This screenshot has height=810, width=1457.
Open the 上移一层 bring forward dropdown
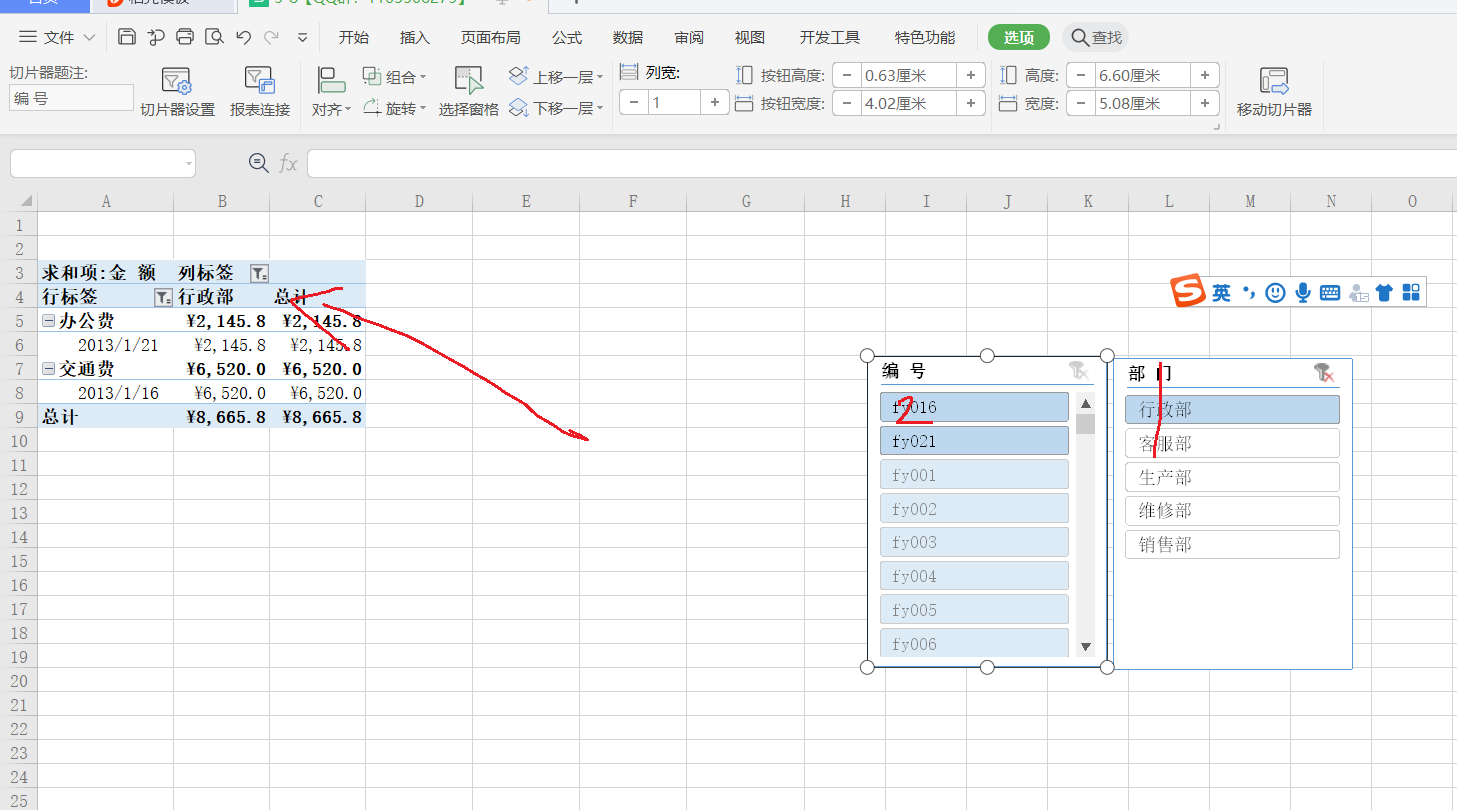(557, 77)
